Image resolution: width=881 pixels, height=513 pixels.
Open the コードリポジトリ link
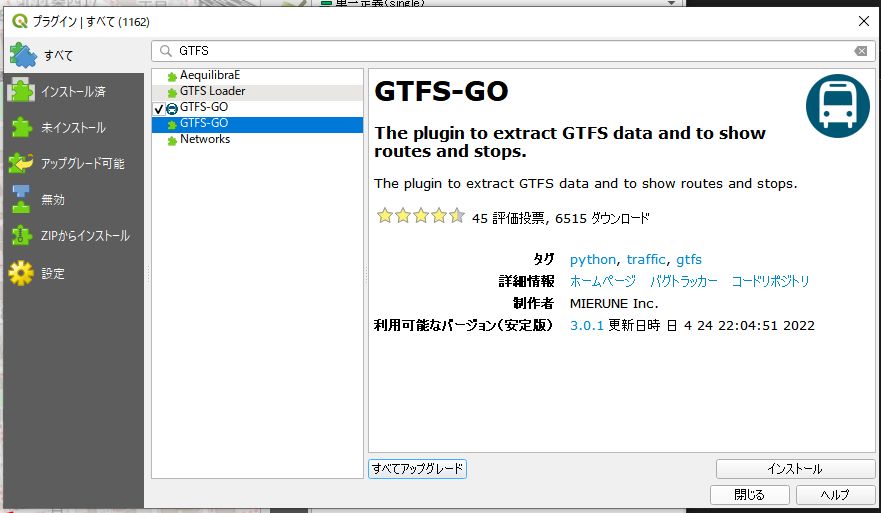pyautogui.click(x=770, y=281)
